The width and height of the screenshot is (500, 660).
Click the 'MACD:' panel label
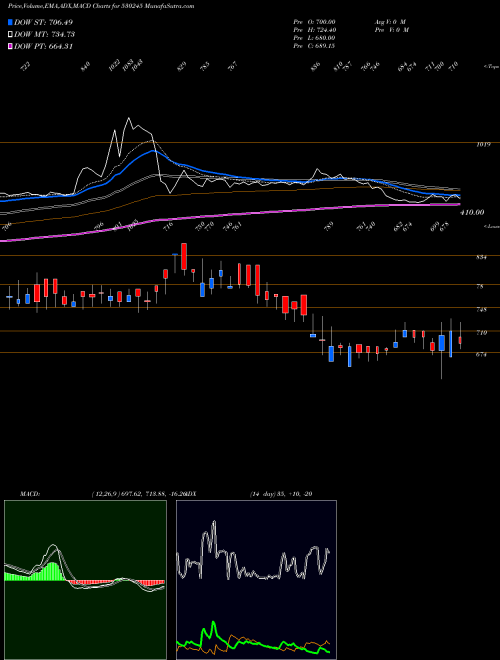(29, 494)
